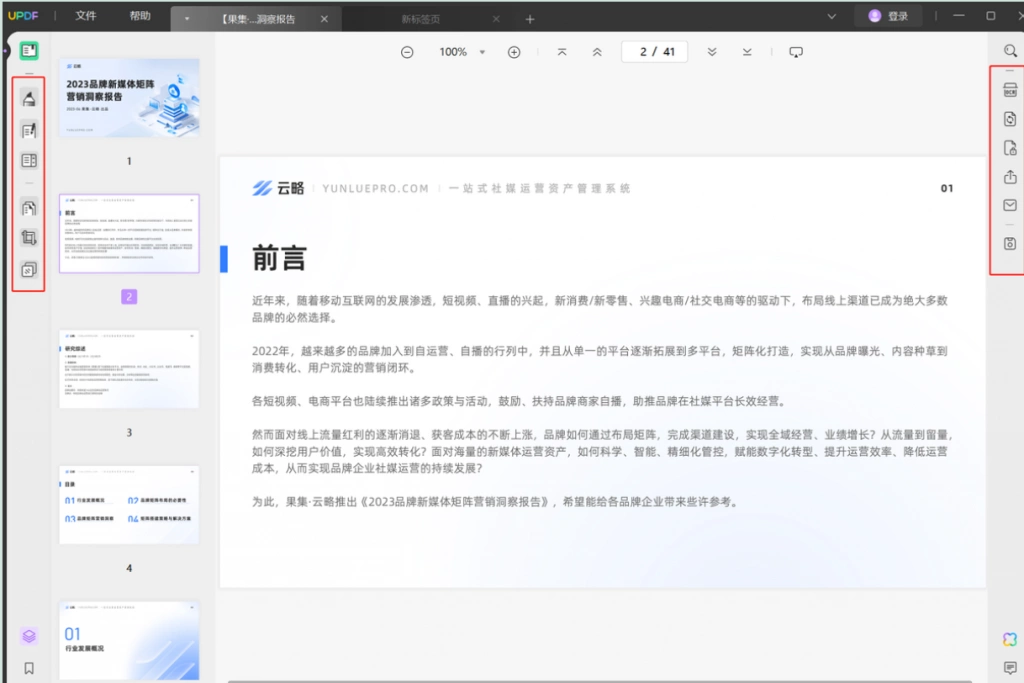Click the 登录 login button
The width and height of the screenshot is (1024, 683).
889,16
